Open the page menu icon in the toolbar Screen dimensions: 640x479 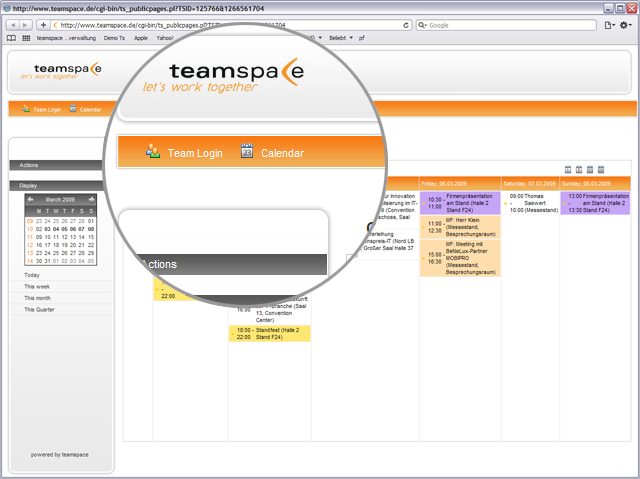coord(609,25)
